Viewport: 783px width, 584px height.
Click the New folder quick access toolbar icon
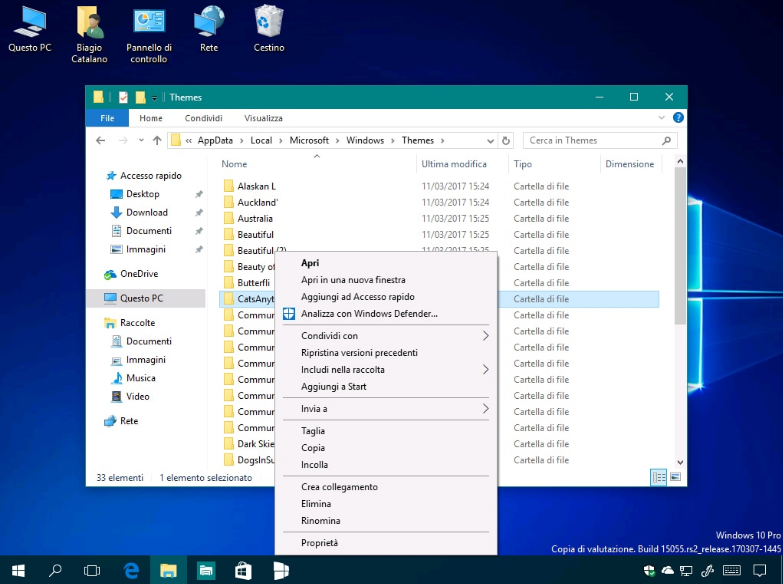(141, 97)
